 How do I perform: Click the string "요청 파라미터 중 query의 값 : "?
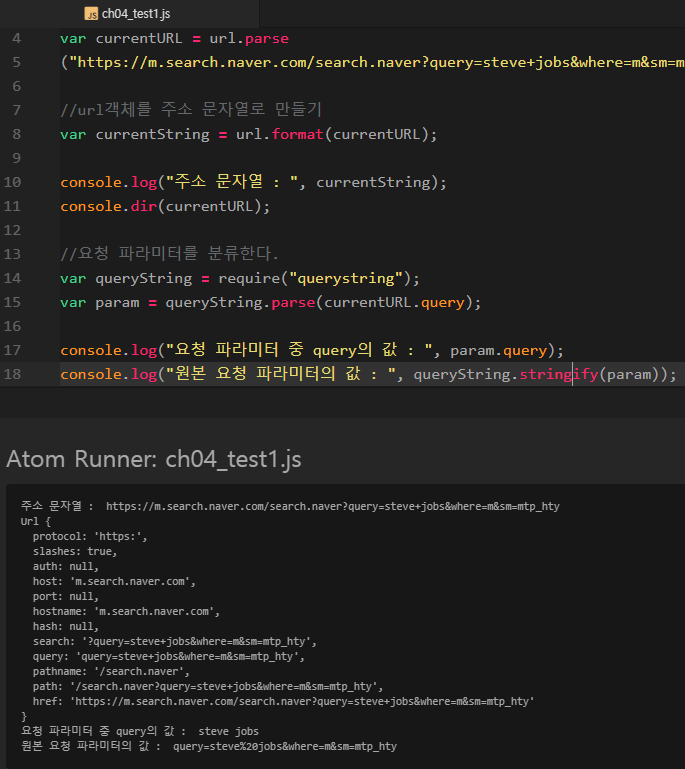[299, 350]
